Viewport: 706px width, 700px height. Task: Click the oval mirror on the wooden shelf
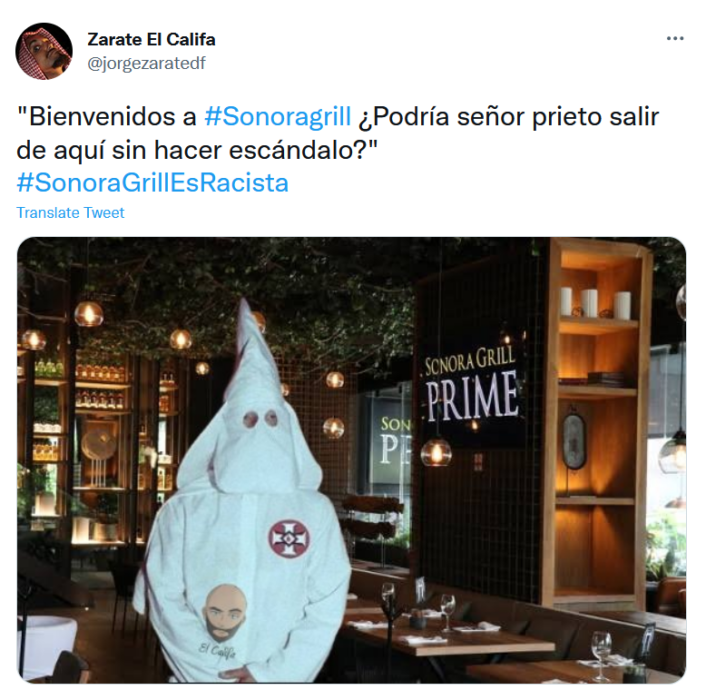[x=574, y=441]
